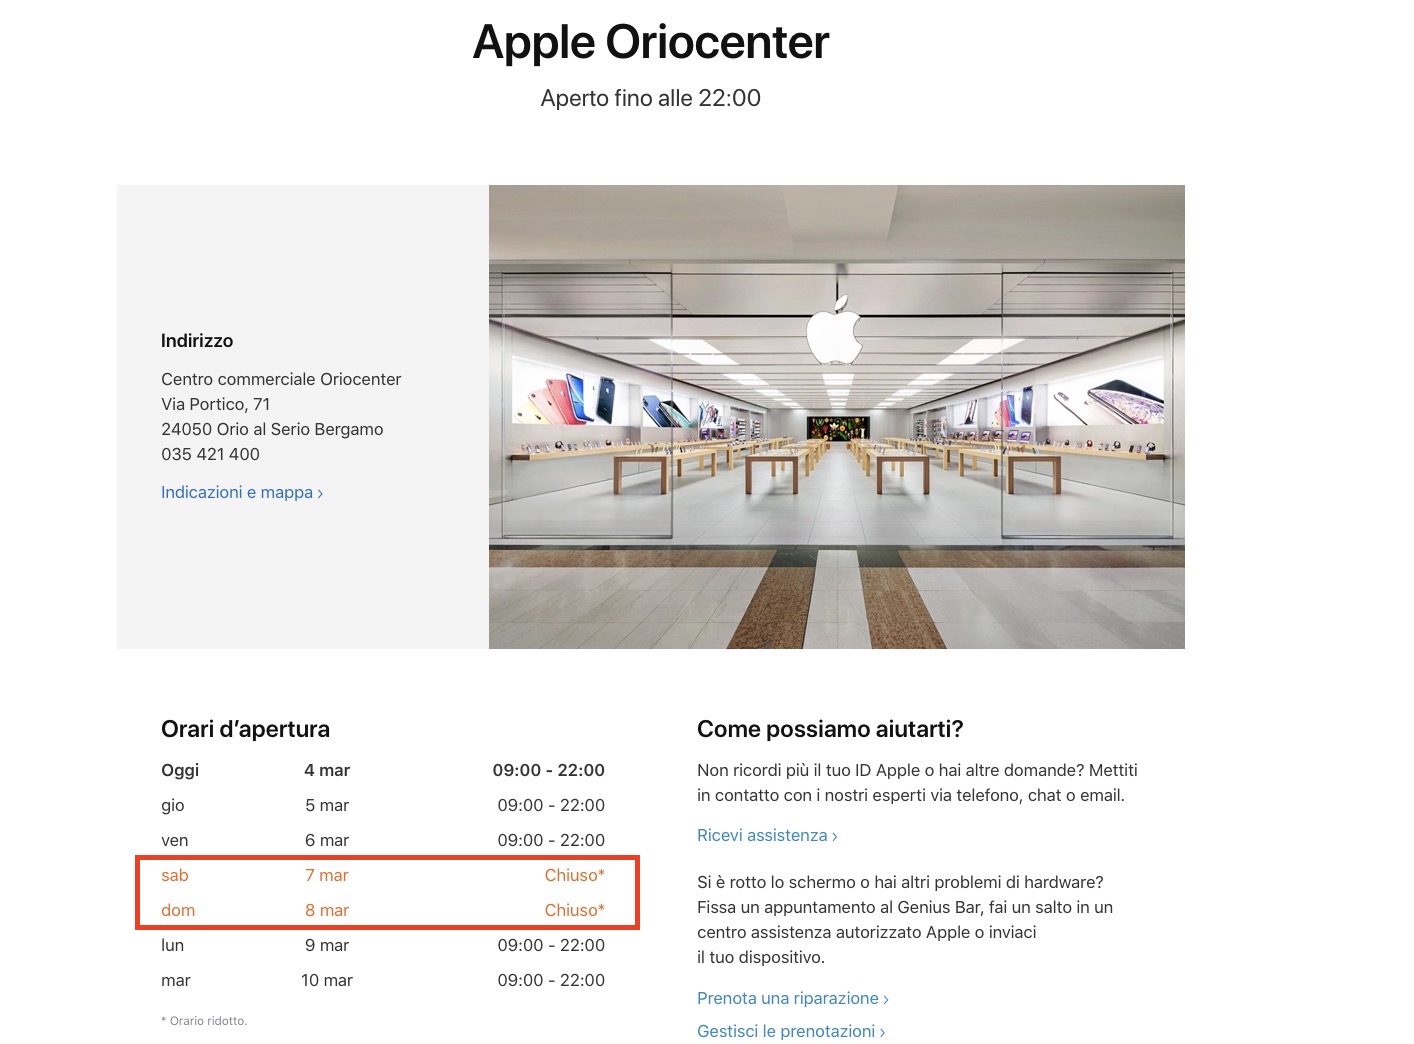This screenshot has height=1044, width=1414.
Task: Click Gestisci le prenotazioni link
Action: (790, 1031)
